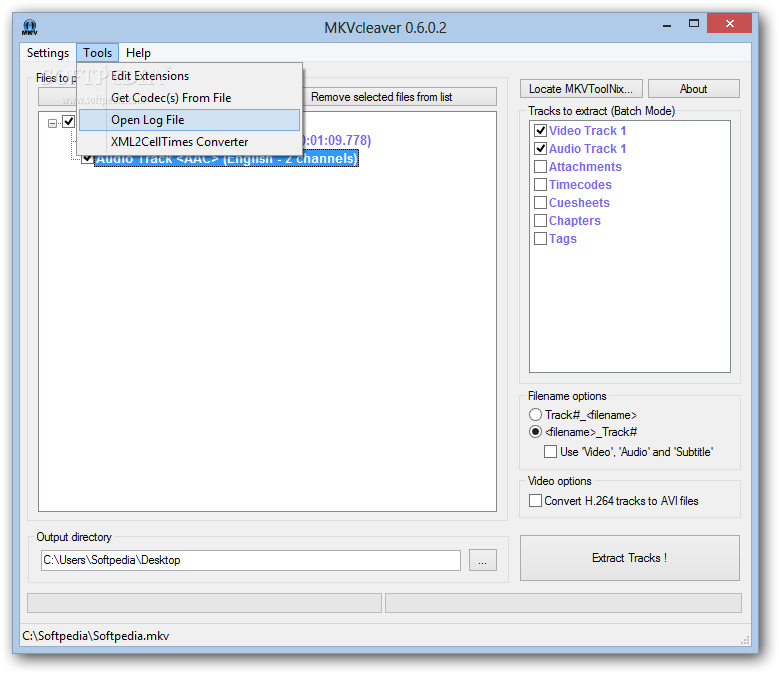Check Use 'Video', 'Audio' and 'Subtitle'
Image resolution: width=779 pixels, height=674 pixels.
(550, 451)
